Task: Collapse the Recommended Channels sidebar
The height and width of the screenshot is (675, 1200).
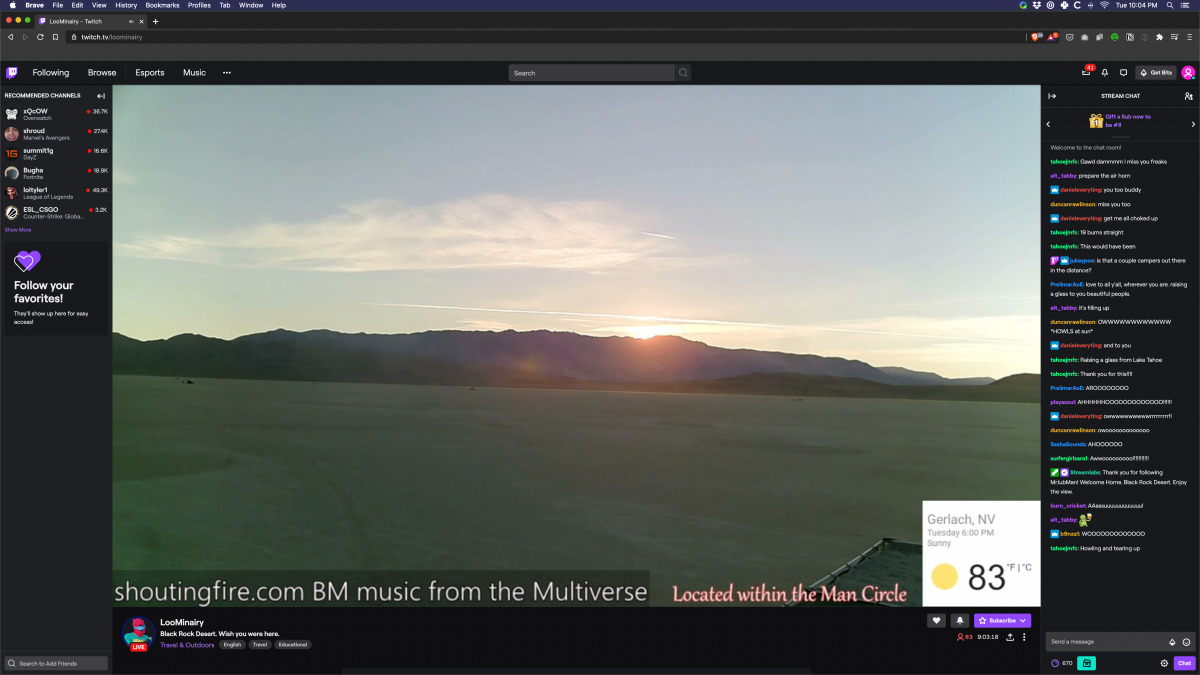Action: tap(101, 96)
